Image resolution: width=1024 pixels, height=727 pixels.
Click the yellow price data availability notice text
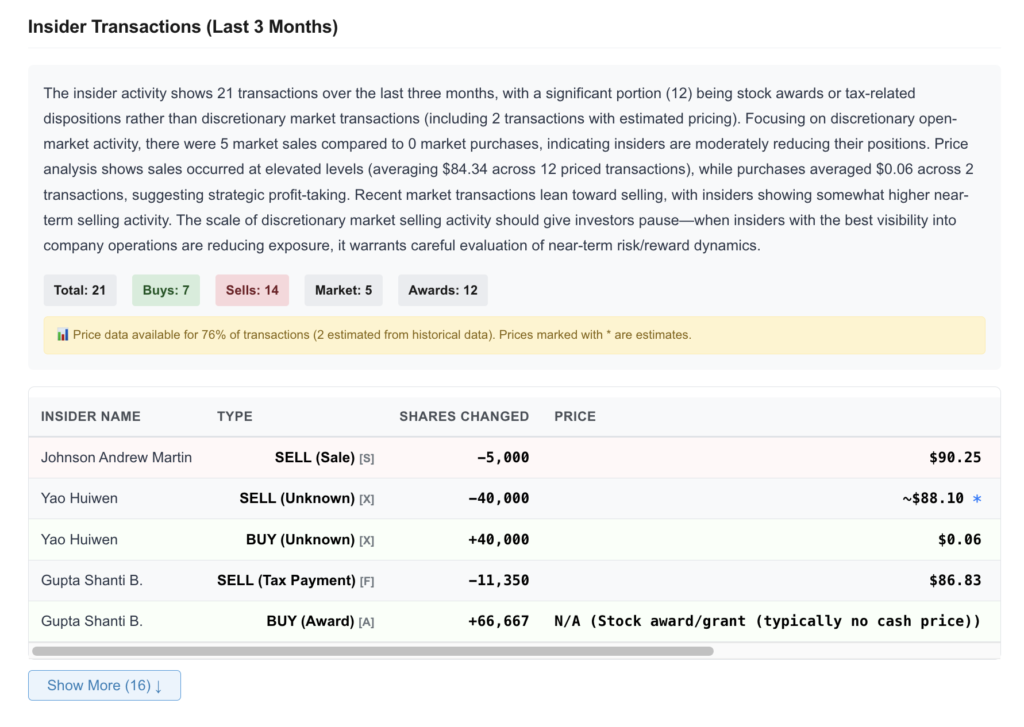tap(382, 334)
